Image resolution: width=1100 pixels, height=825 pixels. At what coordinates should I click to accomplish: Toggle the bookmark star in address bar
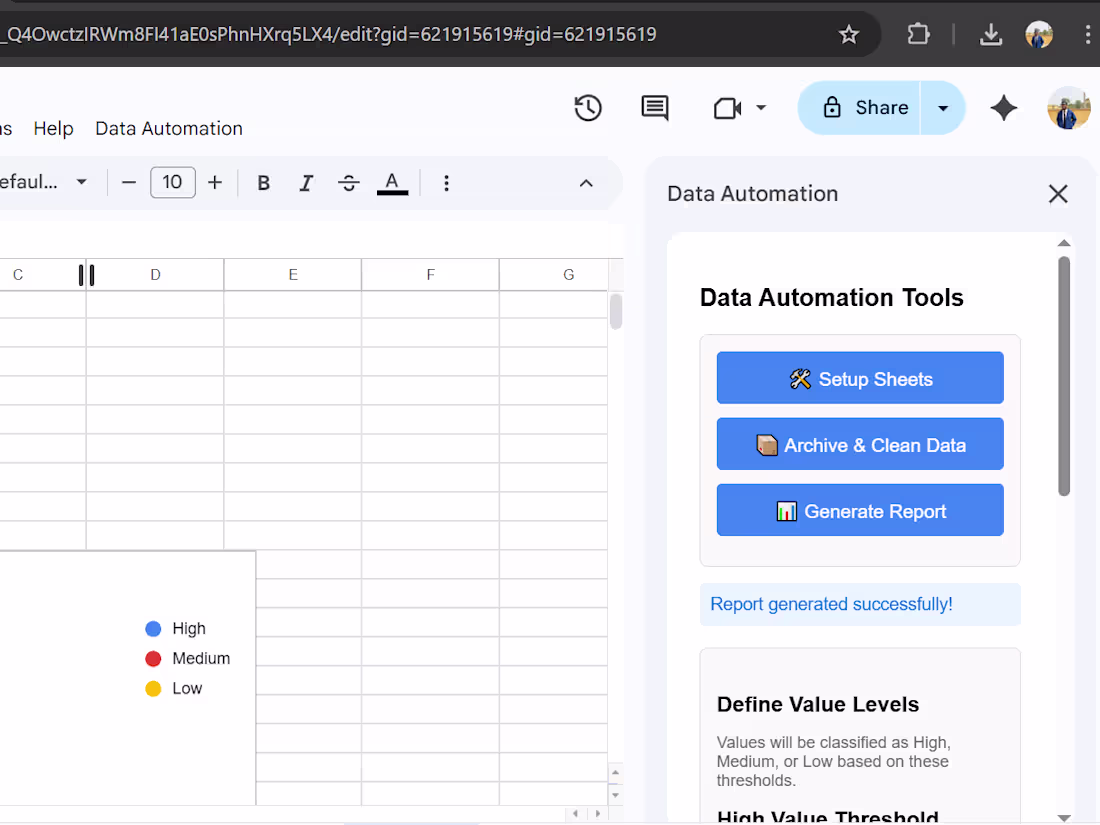pyautogui.click(x=849, y=33)
